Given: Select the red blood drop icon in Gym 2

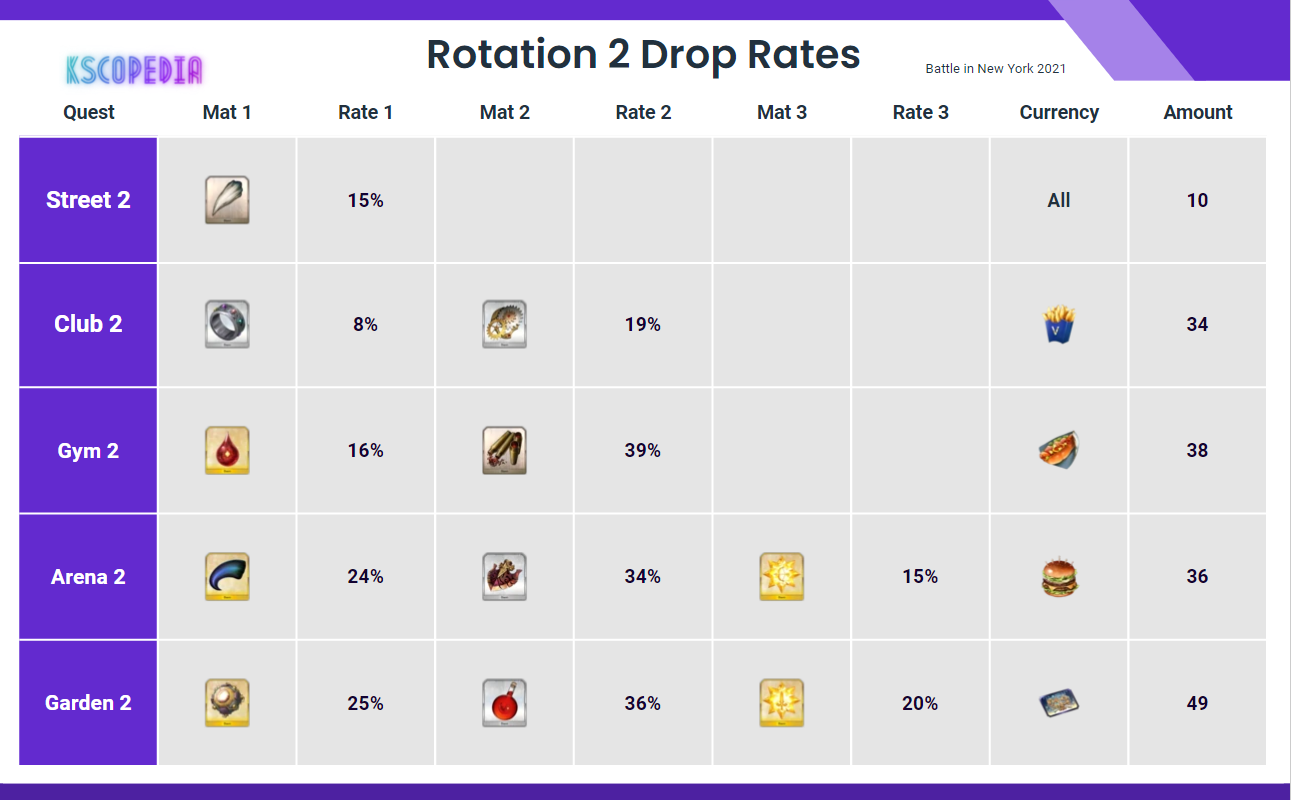Looking at the screenshot, I should [x=227, y=450].
